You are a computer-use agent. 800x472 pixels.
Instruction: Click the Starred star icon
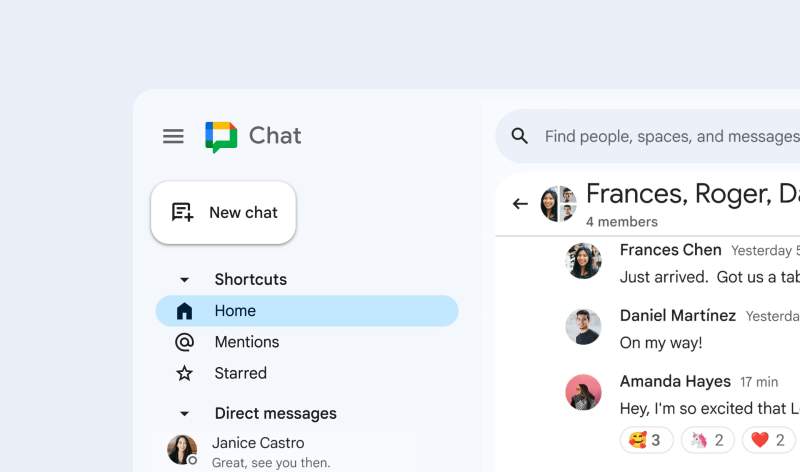(x=184, y=373)
